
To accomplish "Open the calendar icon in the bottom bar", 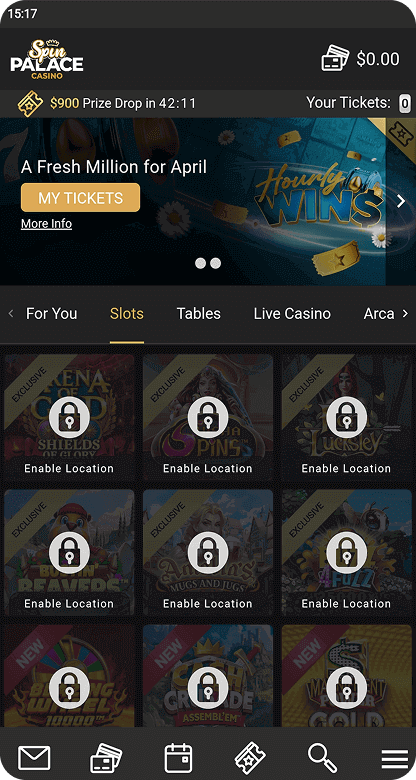I will tap(178, 758).
